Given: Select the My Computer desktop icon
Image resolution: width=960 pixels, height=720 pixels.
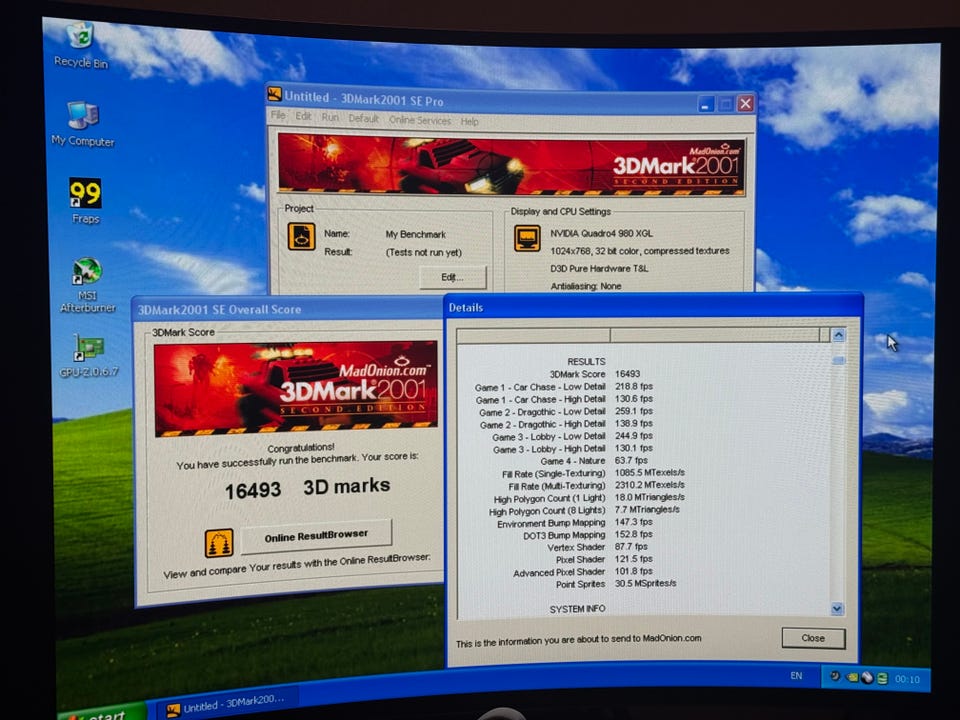Looking at the screenshot, I should tap(83, 124).
